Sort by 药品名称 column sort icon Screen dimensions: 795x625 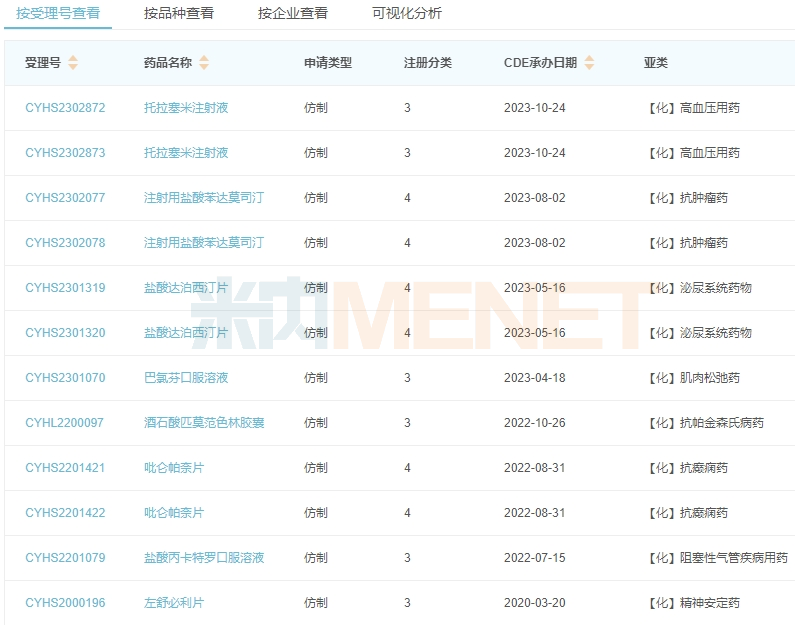point(204,63)
